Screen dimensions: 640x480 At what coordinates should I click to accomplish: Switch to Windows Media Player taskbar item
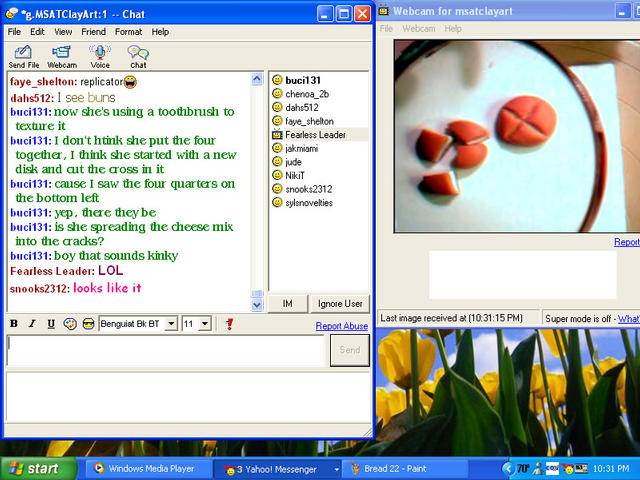[147, 469]
